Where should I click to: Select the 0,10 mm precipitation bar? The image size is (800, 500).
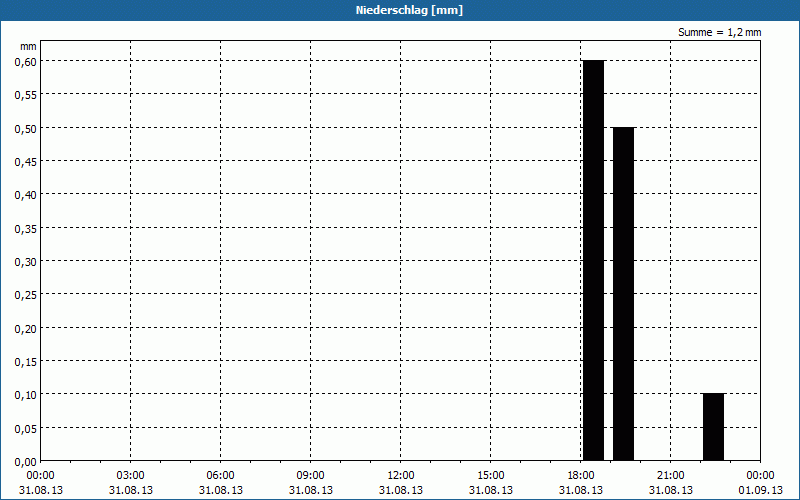click(713, 427)
